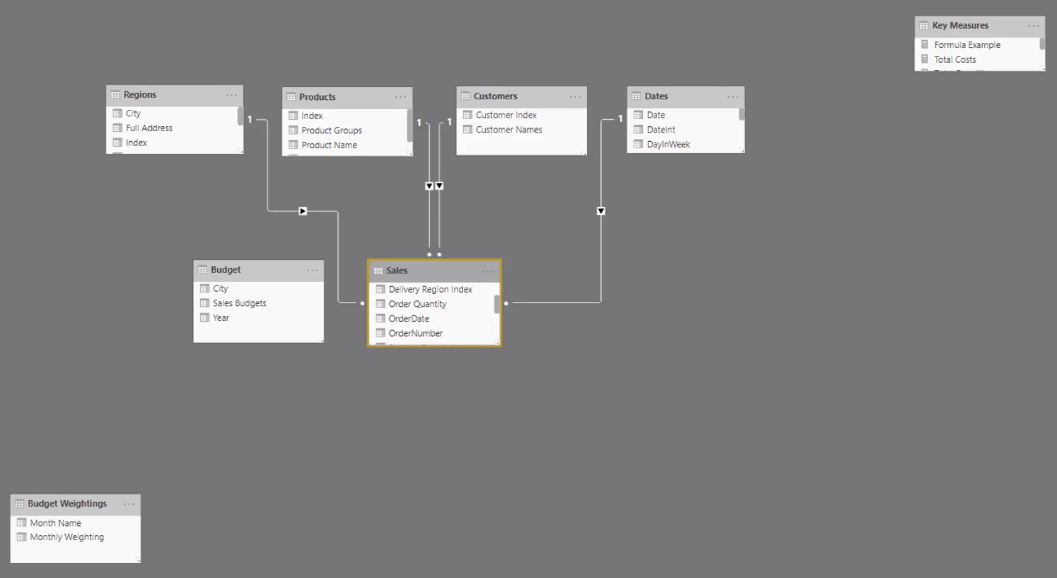Select the Budget table header

point(259,270)
